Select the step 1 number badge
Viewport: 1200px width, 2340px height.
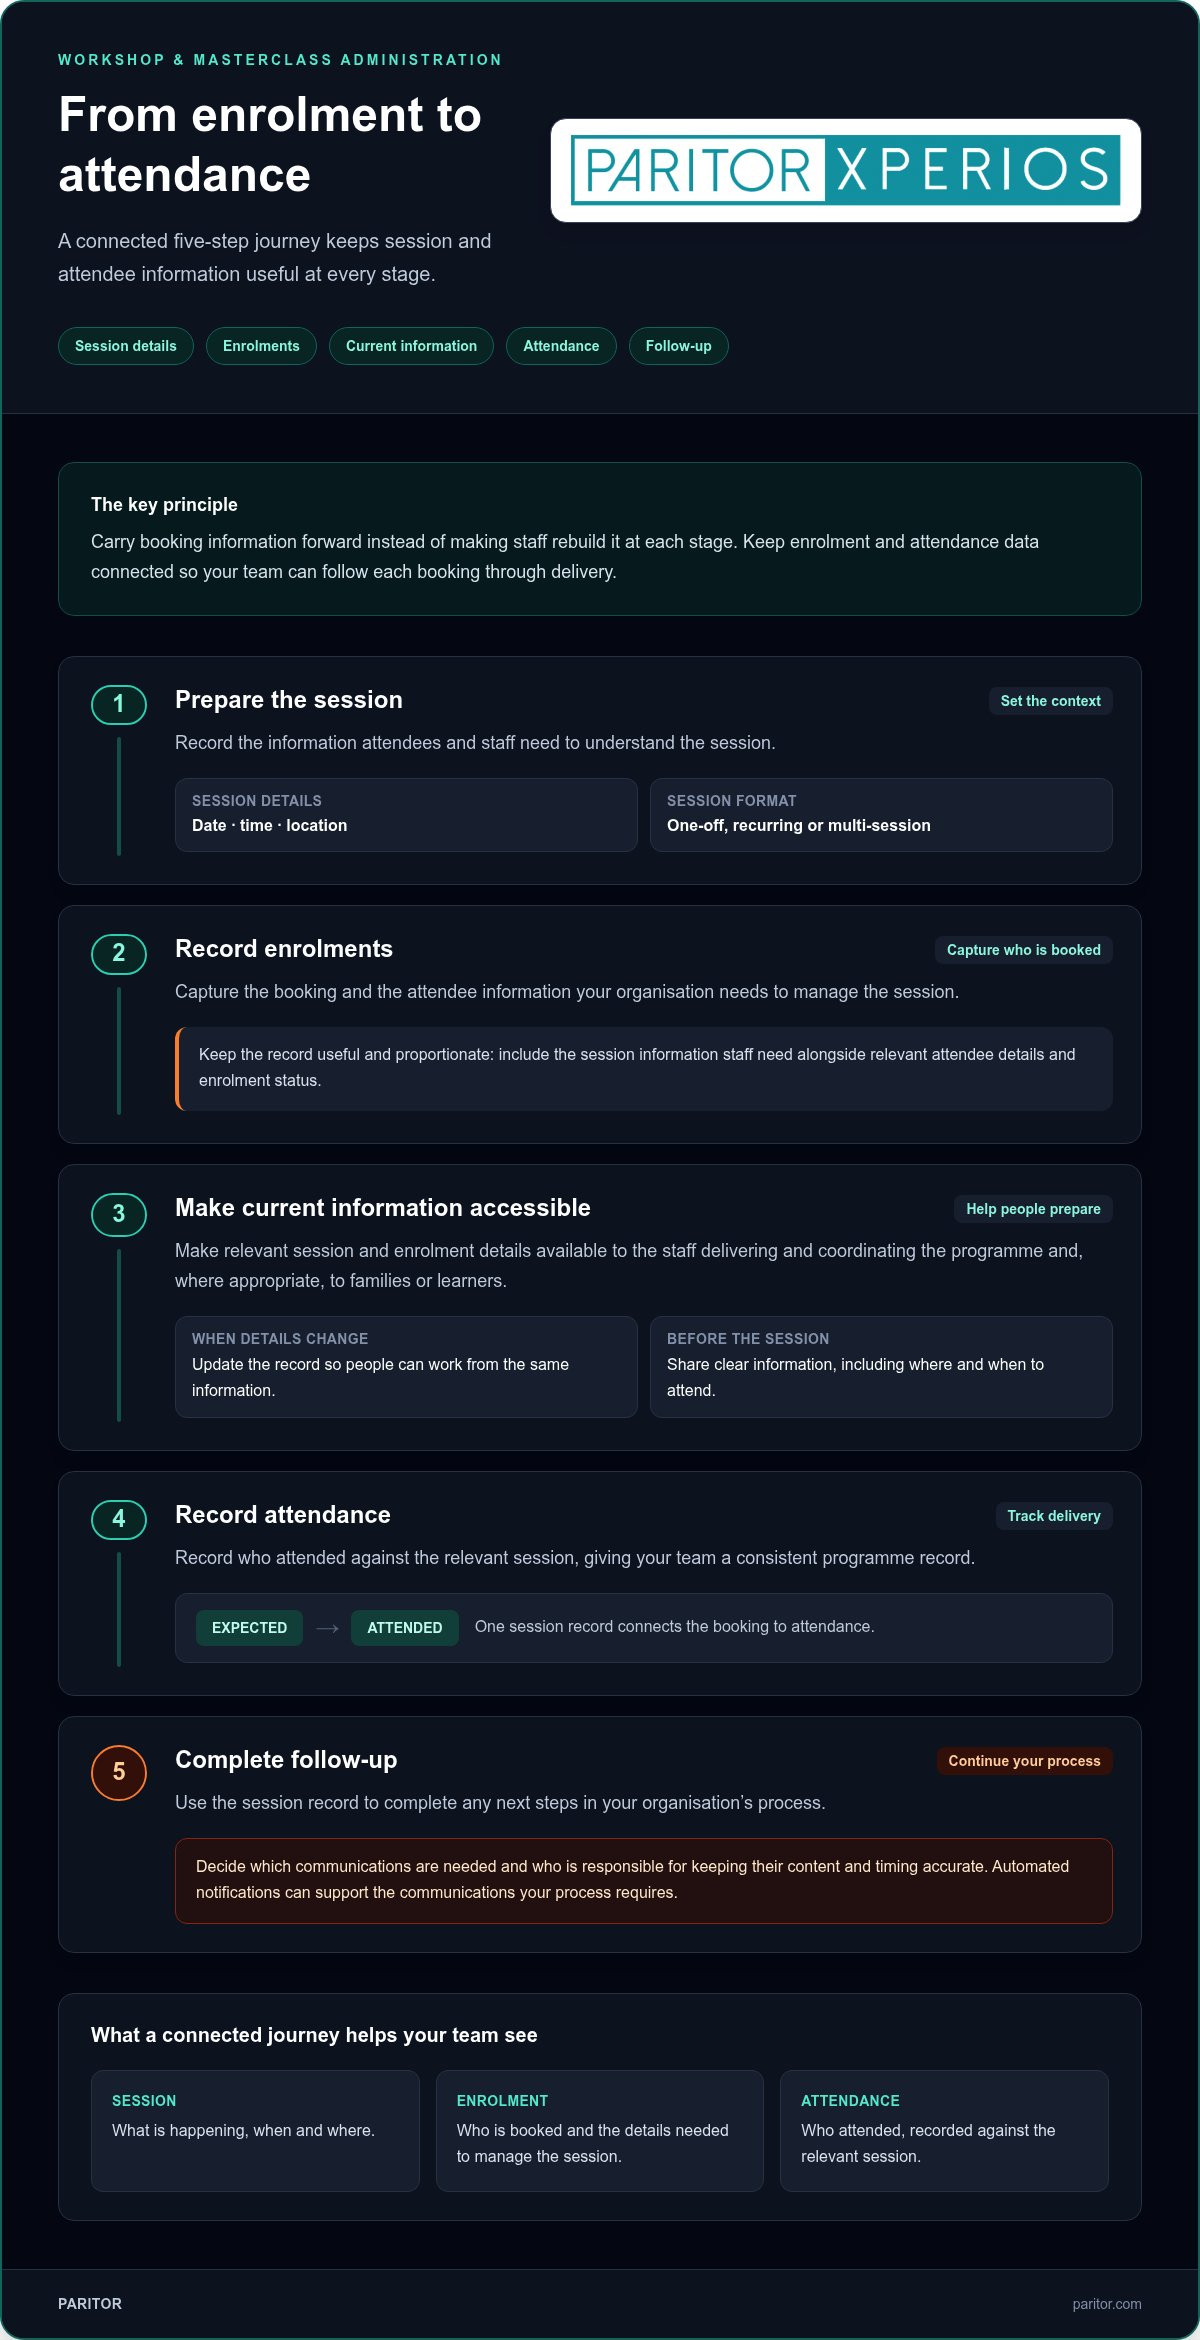click(119, 704)
